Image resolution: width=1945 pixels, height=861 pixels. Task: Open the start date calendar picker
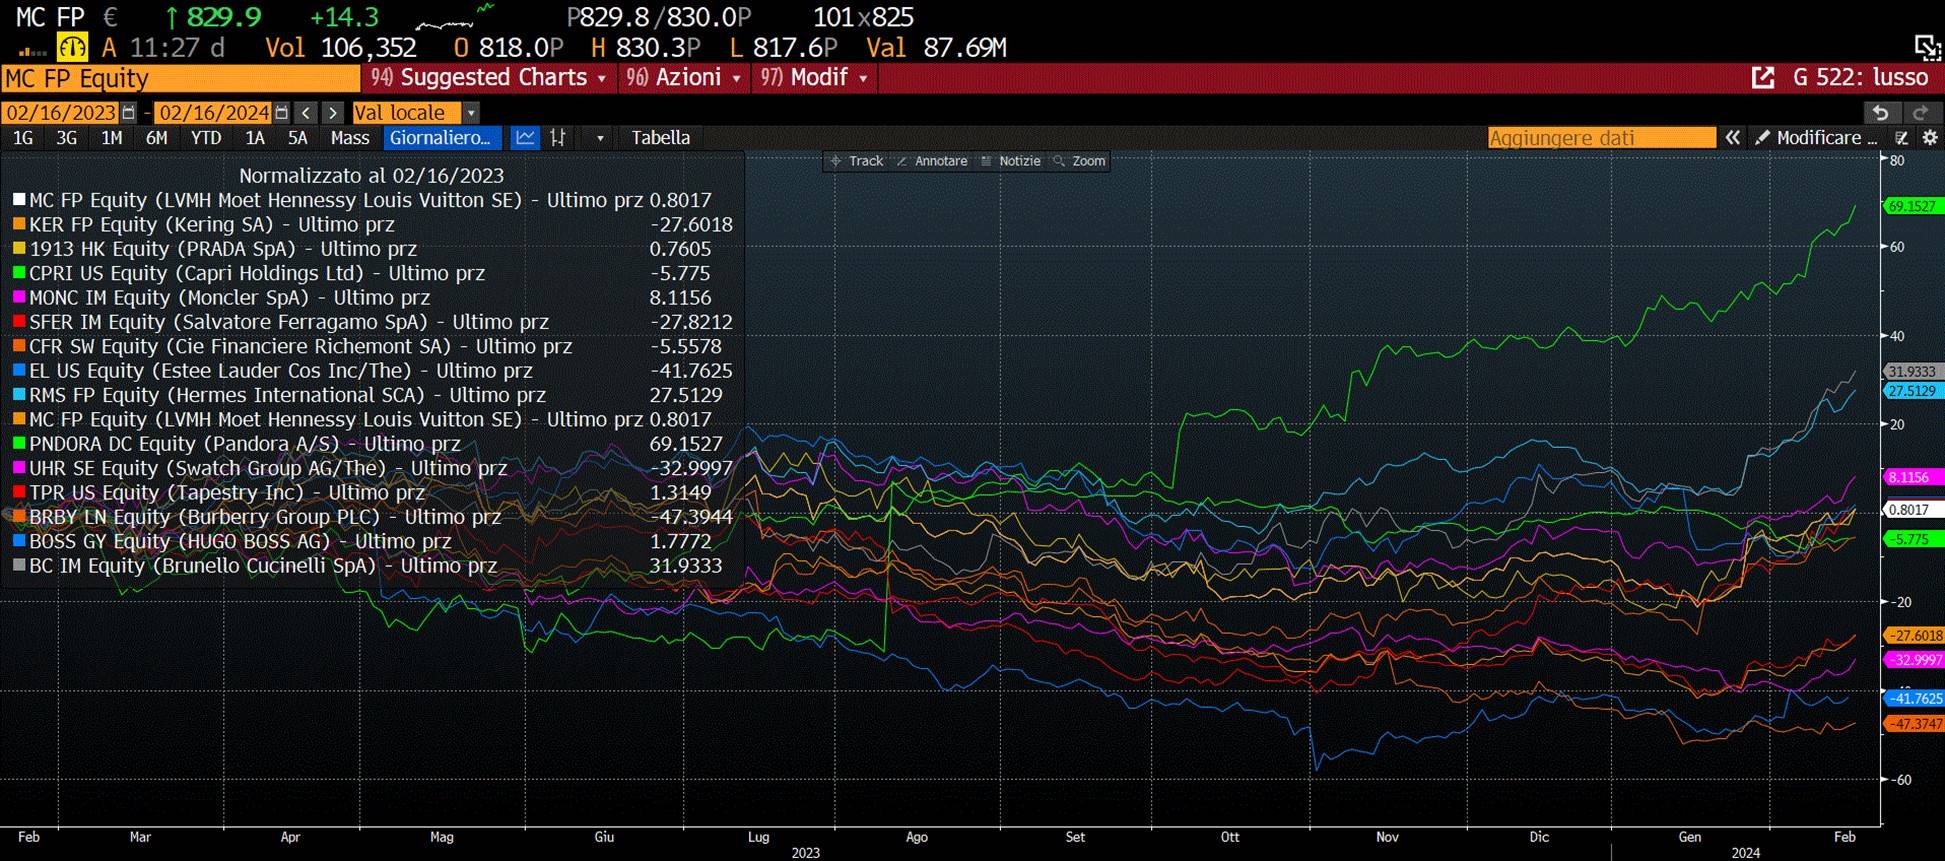pyautogui.click(x=128, y=113)
